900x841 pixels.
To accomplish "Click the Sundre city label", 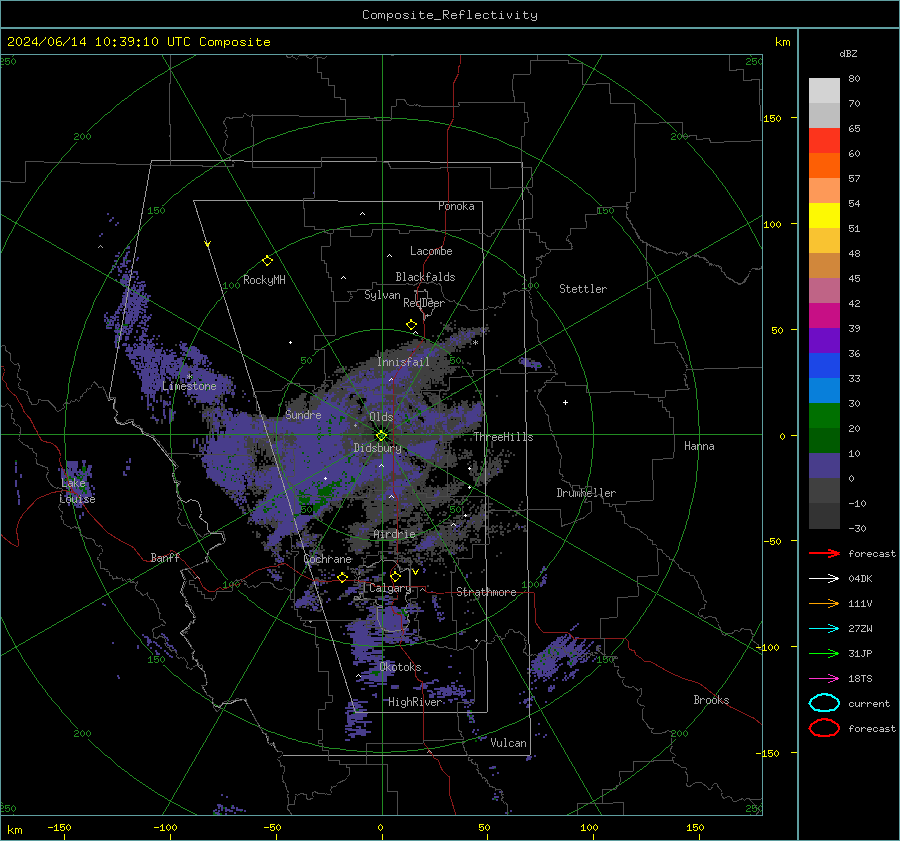I will coord(303,415).
